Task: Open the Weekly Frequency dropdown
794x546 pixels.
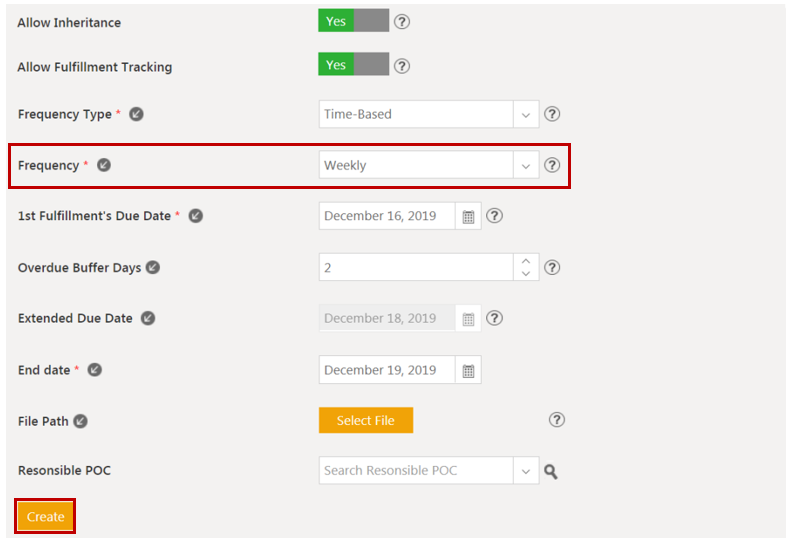Action: click(526, 166)
